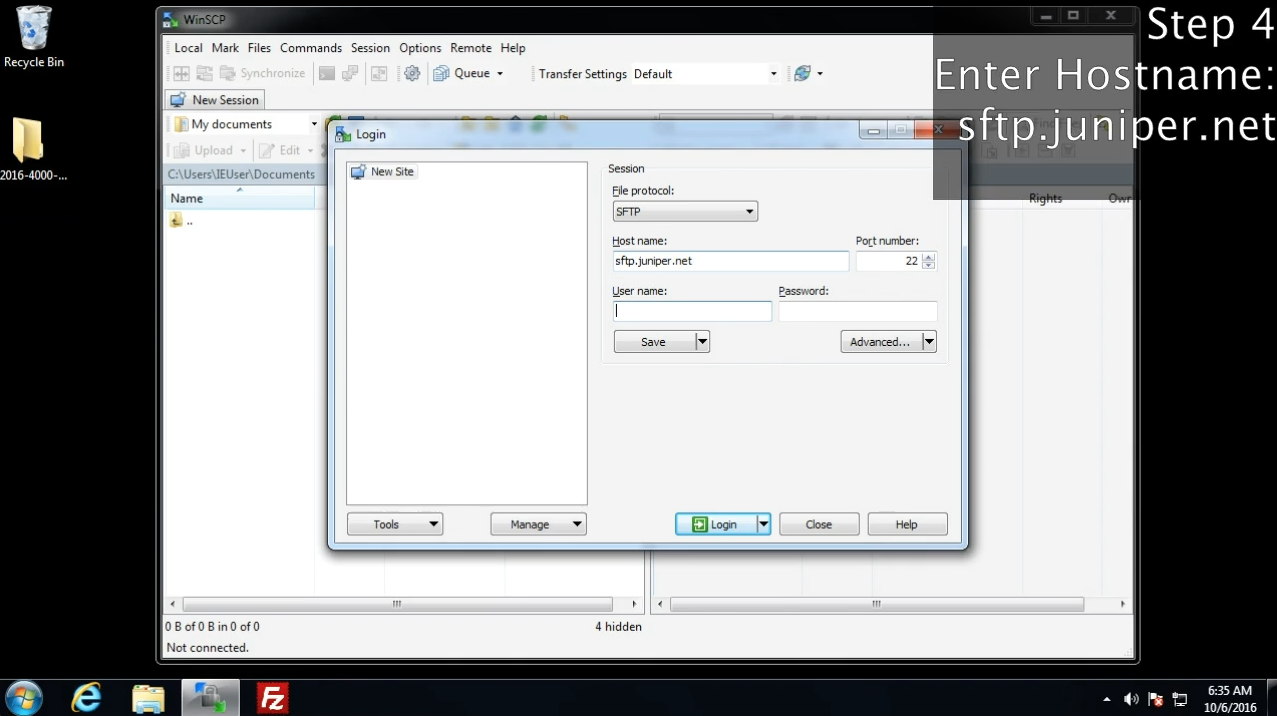Open the Remote menu
1277x716 pixels.
point(471,47)
